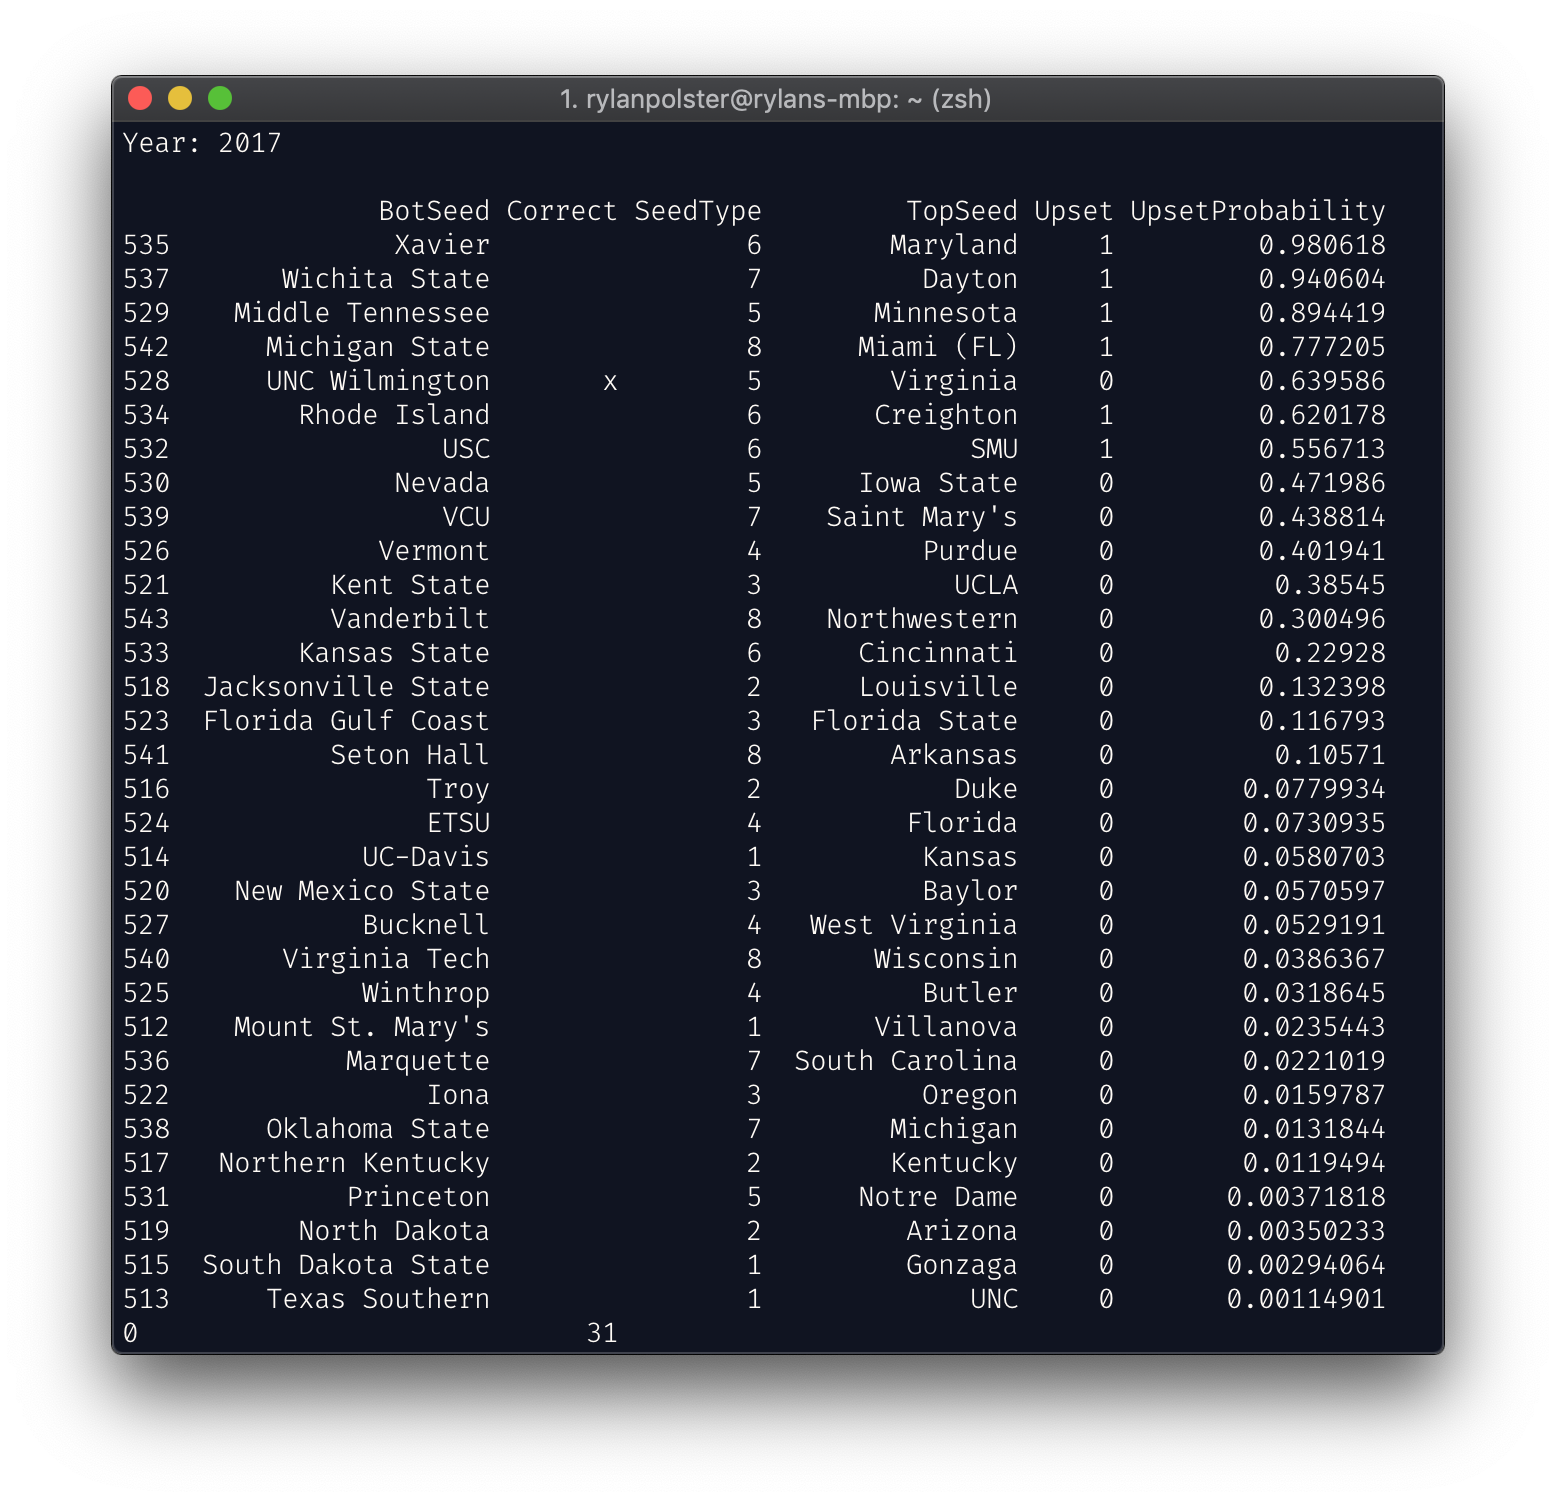The image size is (1556, 1502).
Task: Click UC-Davis team name
Action: pyautogui.click(x=426, y=857)
